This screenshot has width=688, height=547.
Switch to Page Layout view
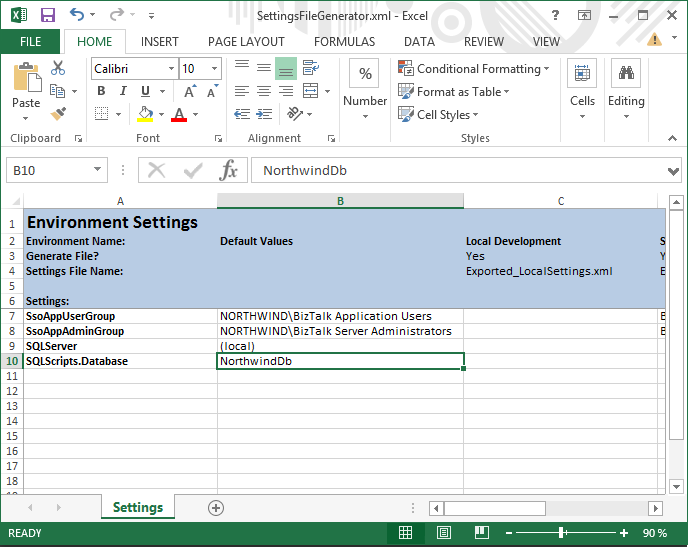pyautogui.click(x=444, y=533)
